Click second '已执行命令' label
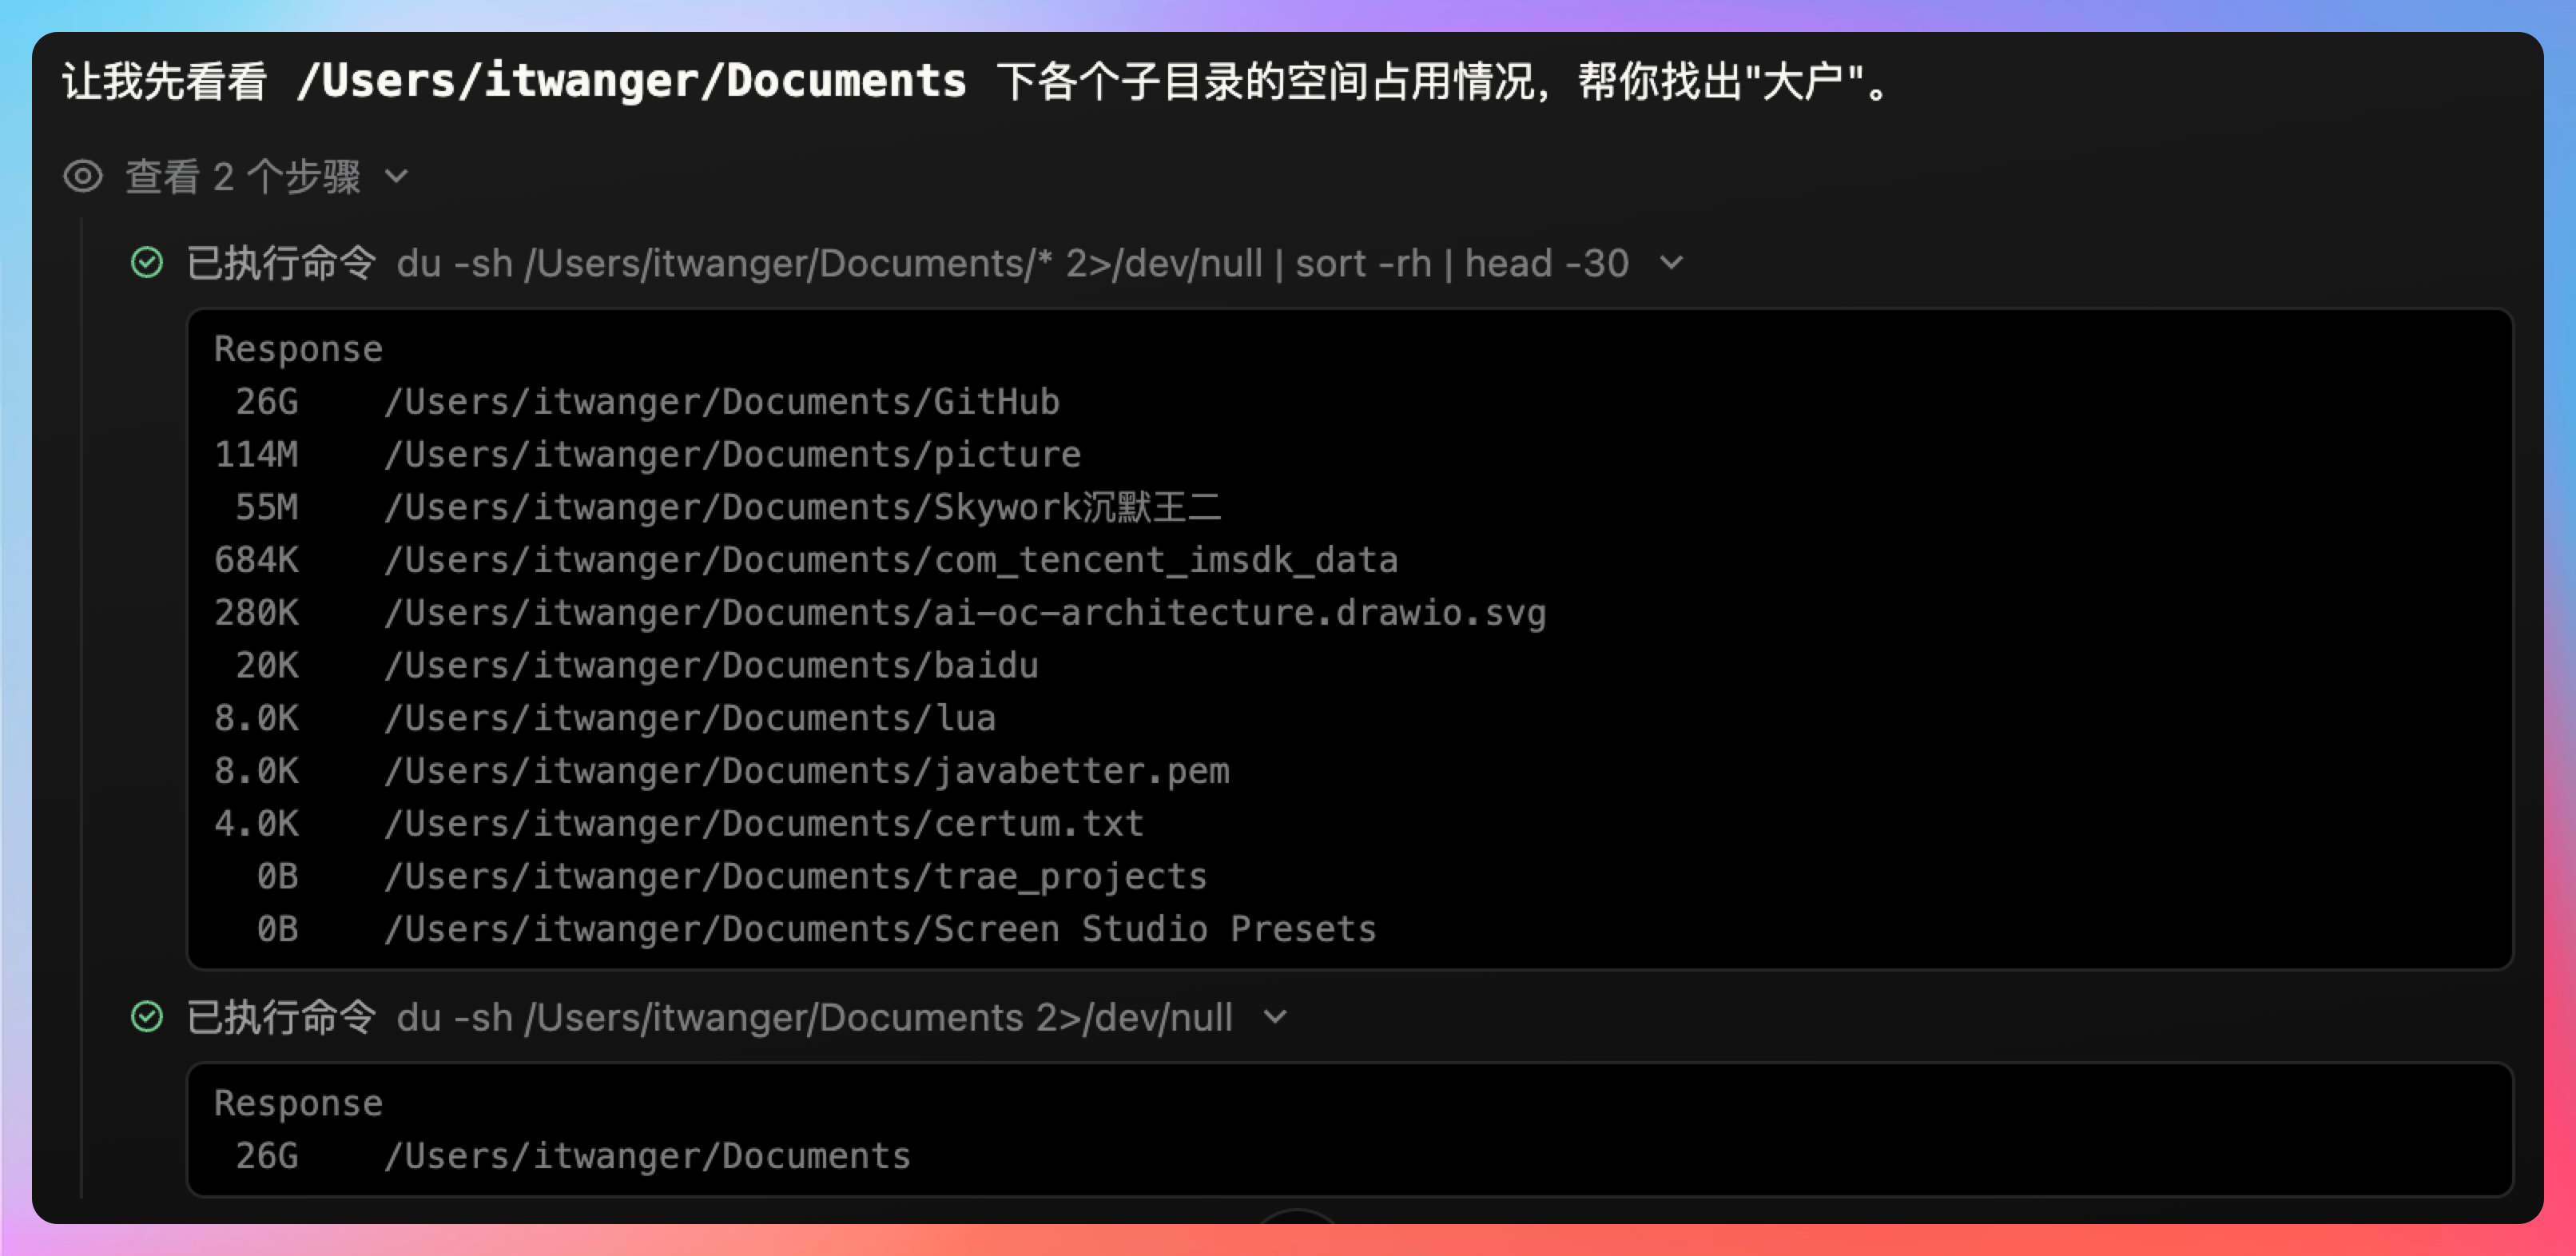The image size is (2576, 1256). point(282,1017)
